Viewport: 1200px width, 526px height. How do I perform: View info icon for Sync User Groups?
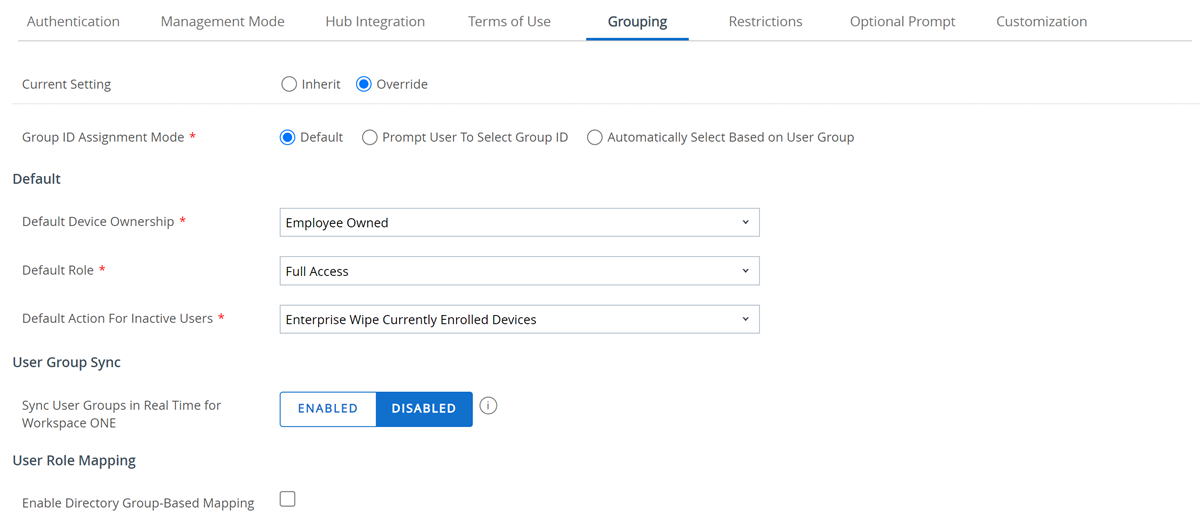coord(488,405)
